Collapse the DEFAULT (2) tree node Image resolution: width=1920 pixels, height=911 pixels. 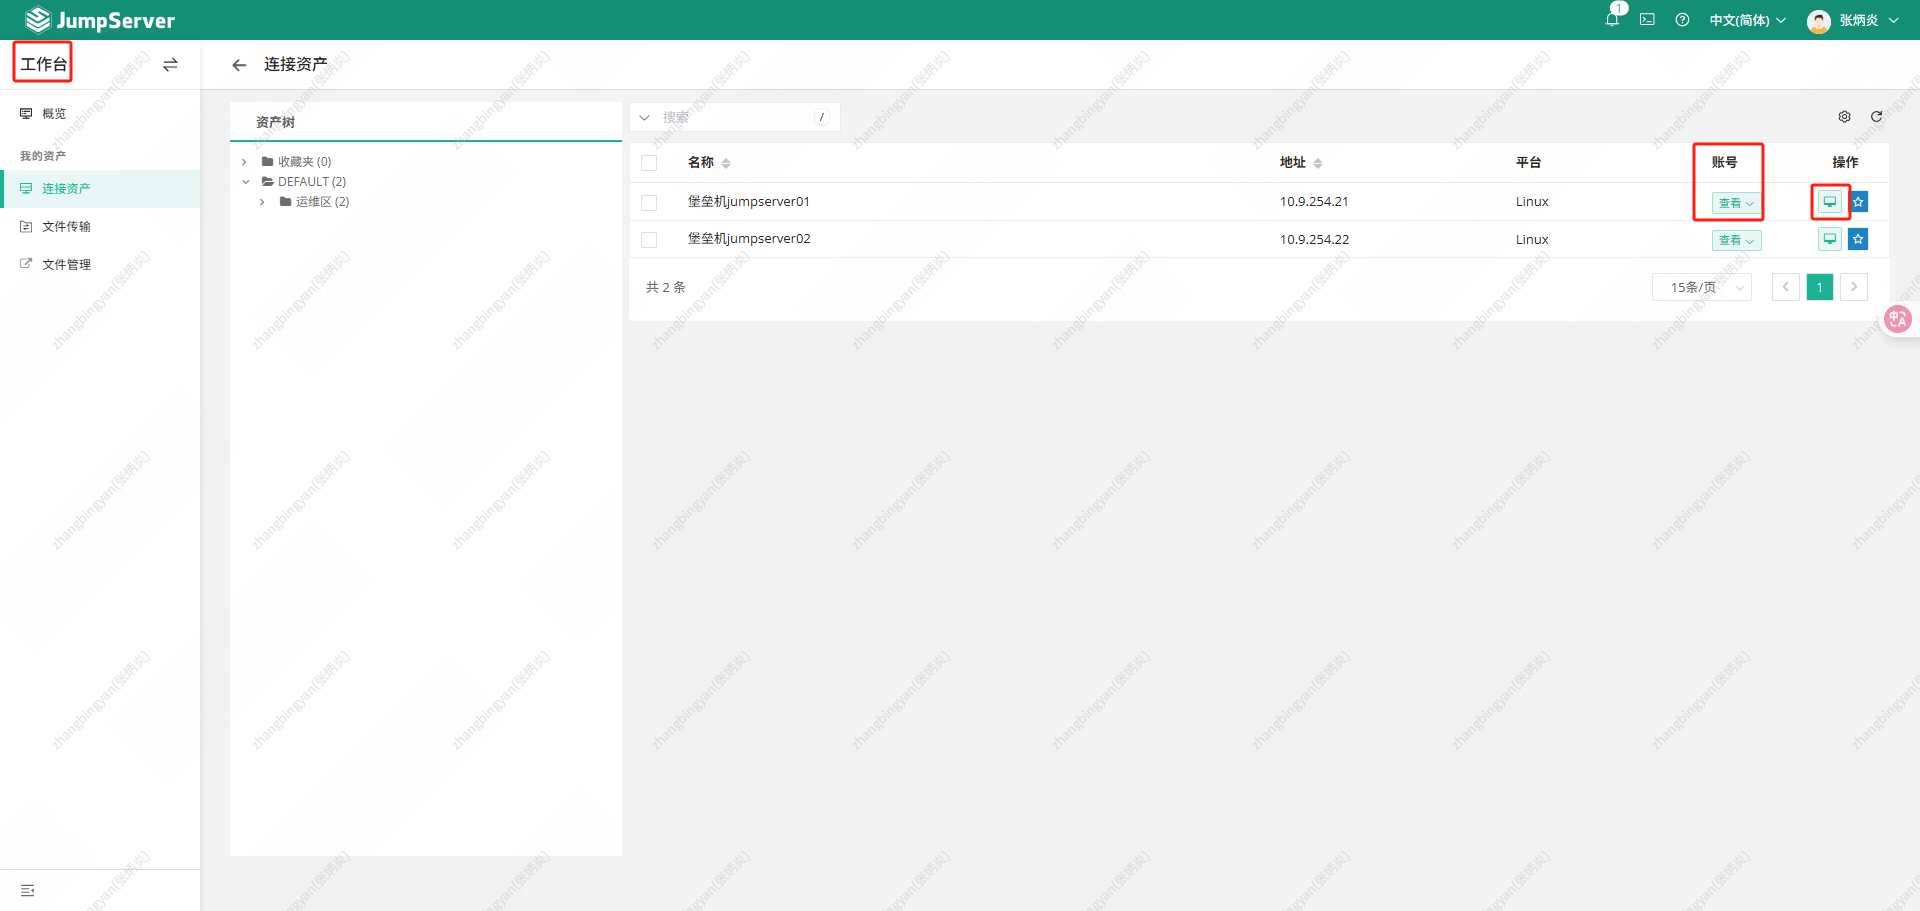pyautogui.click(x=246, y=182)
